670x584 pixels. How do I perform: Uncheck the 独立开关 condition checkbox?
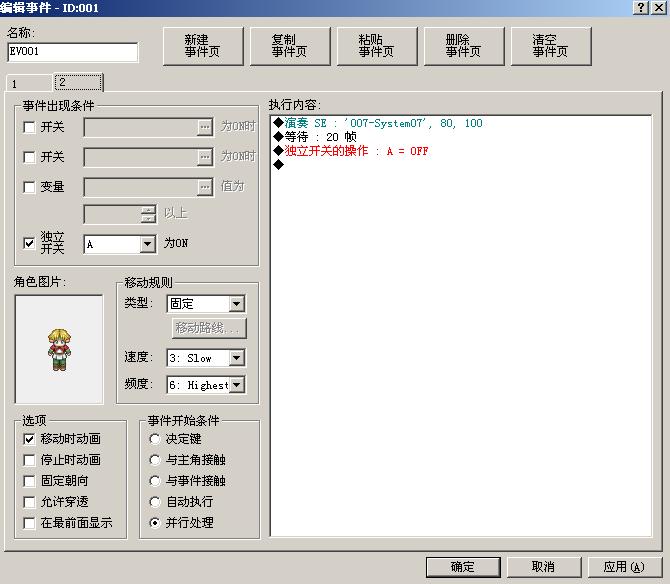tap(29, 243)
